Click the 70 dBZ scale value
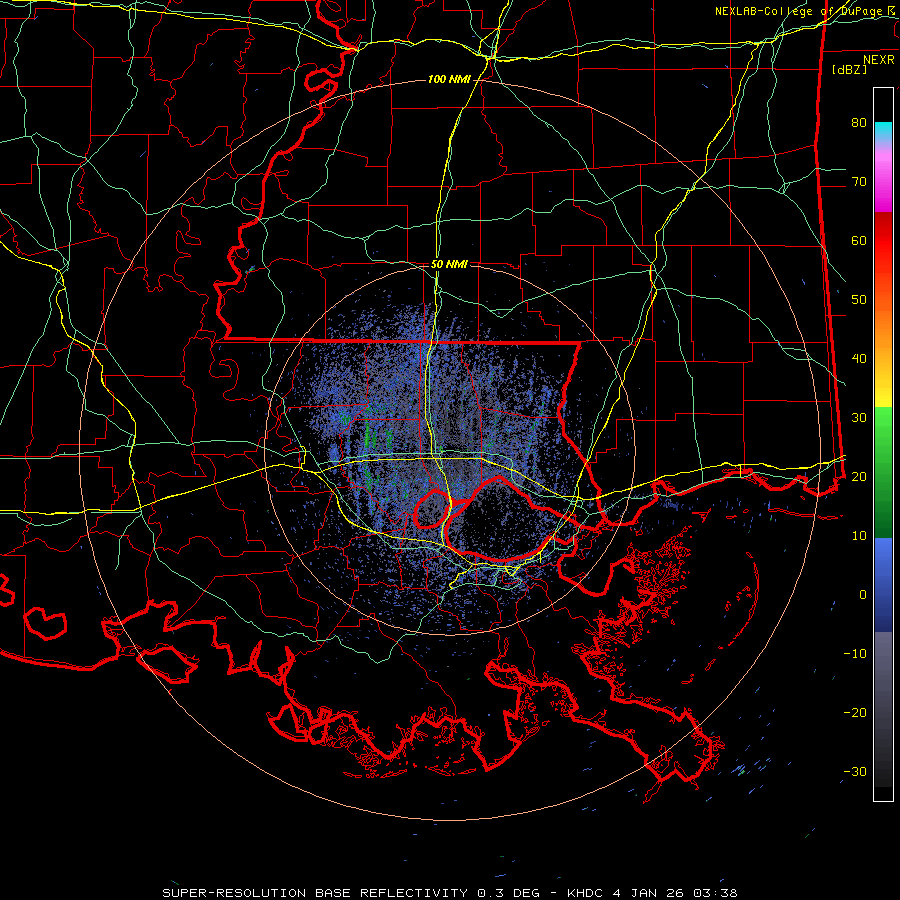Screen dimensions: 900x900 click(x=859, y=182)
